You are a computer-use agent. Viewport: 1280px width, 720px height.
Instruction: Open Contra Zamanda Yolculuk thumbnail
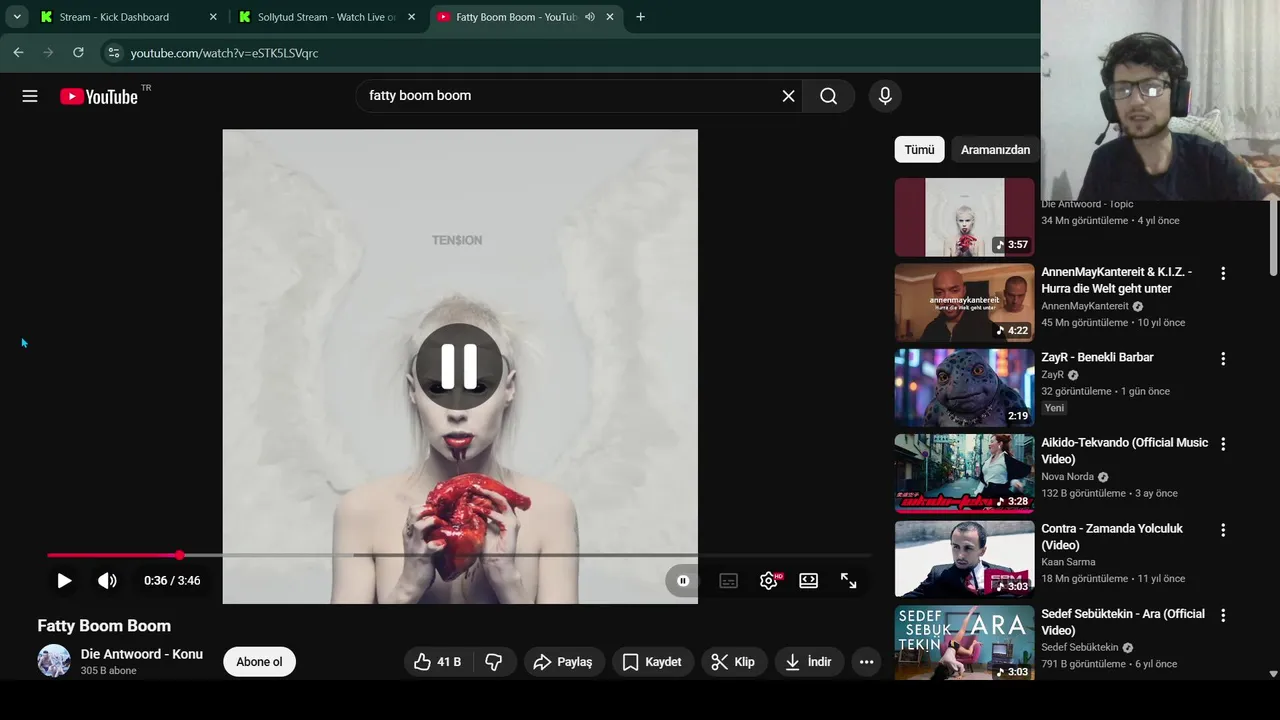[964, 559]
